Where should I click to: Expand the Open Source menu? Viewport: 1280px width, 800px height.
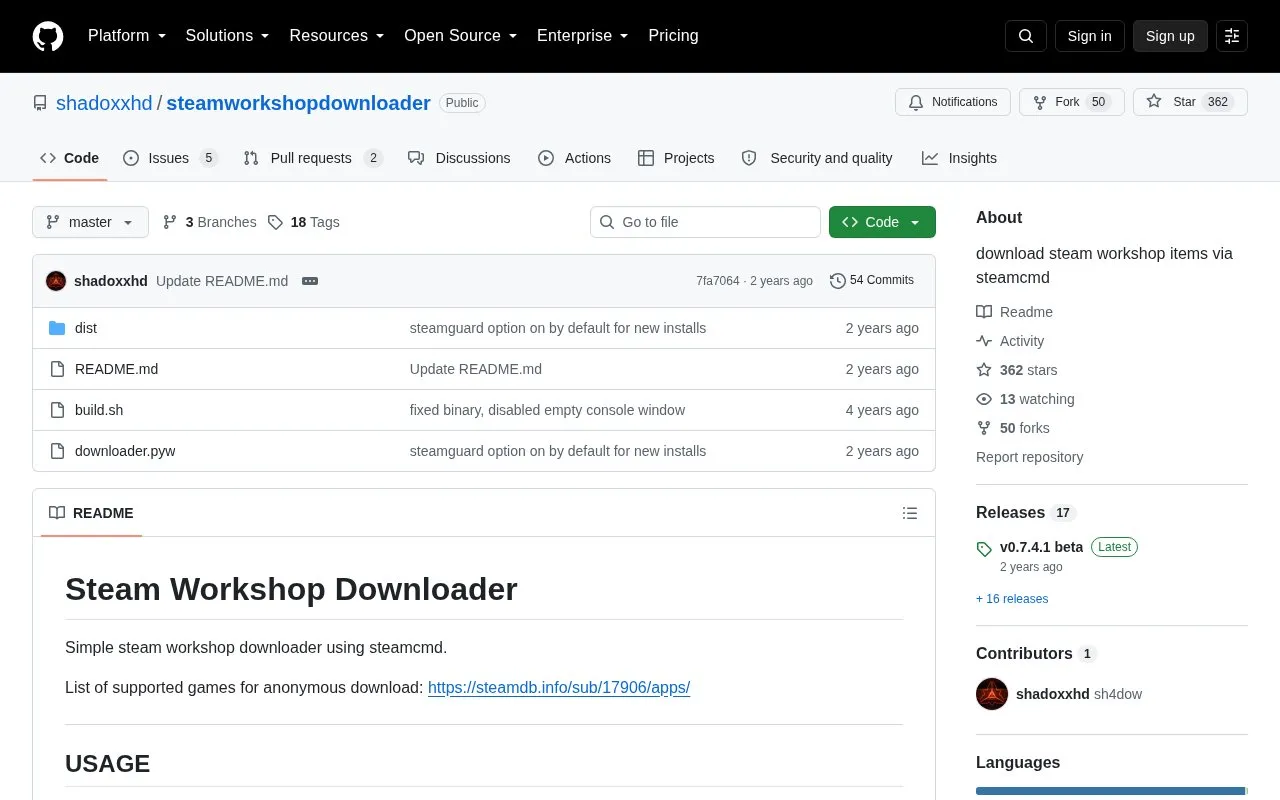(461, 36)
